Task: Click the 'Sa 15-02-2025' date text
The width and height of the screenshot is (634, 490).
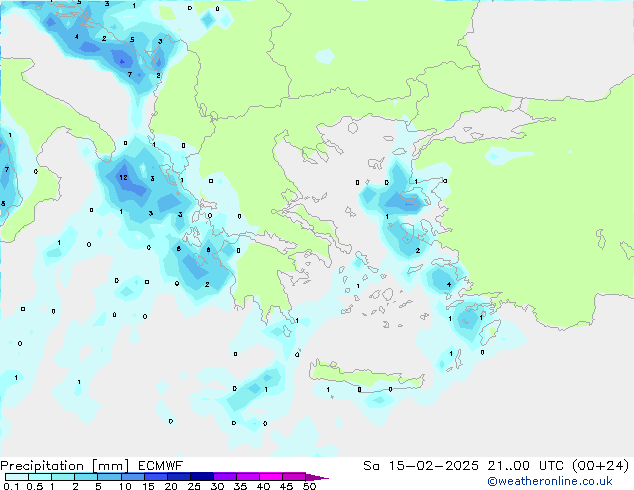Action: 421,466
